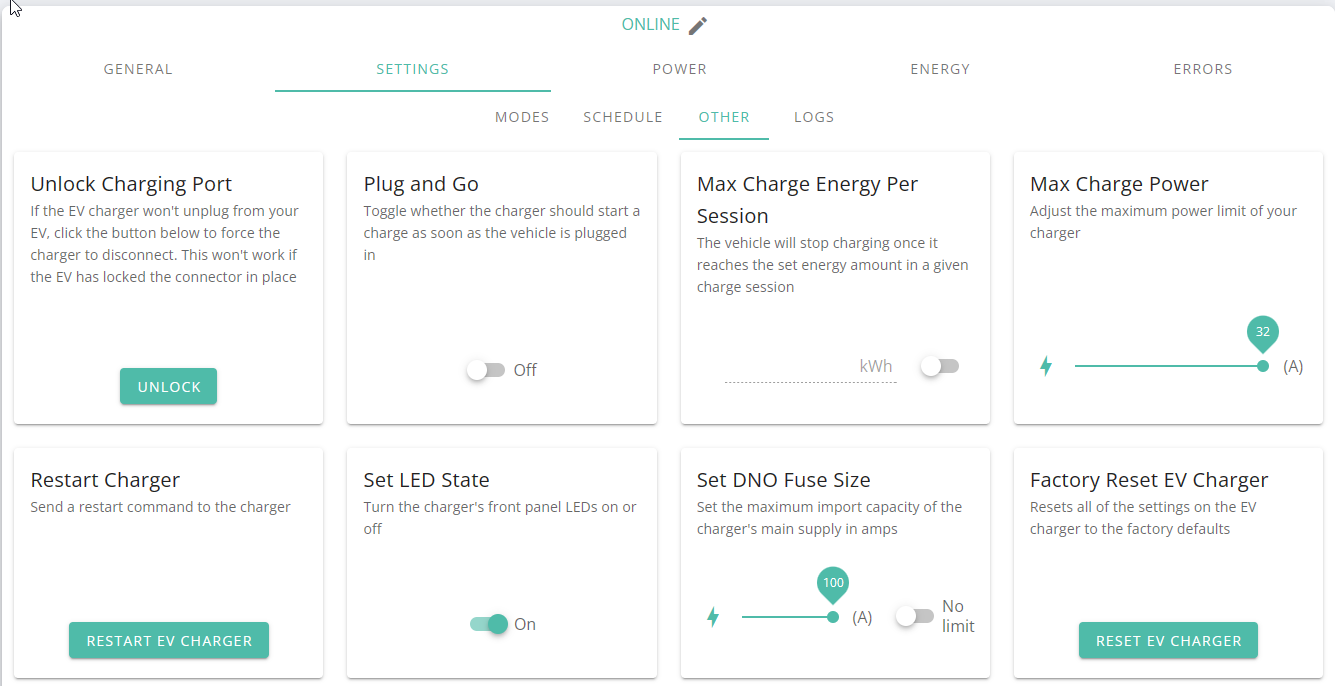Screen dimensions: 1335x686
Task: Open the GENERAL tab
Action: click(138, 69)
